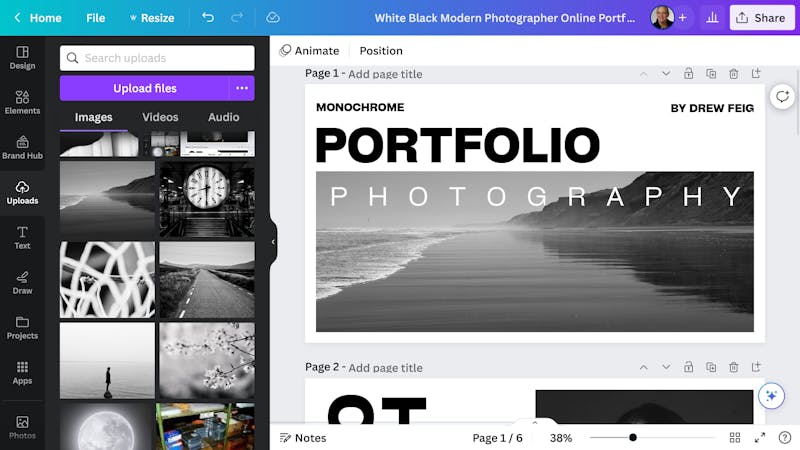Select the MONOCHROME text on canvas
This screenshot has width=800, height=450.
[x=360, y=107]
